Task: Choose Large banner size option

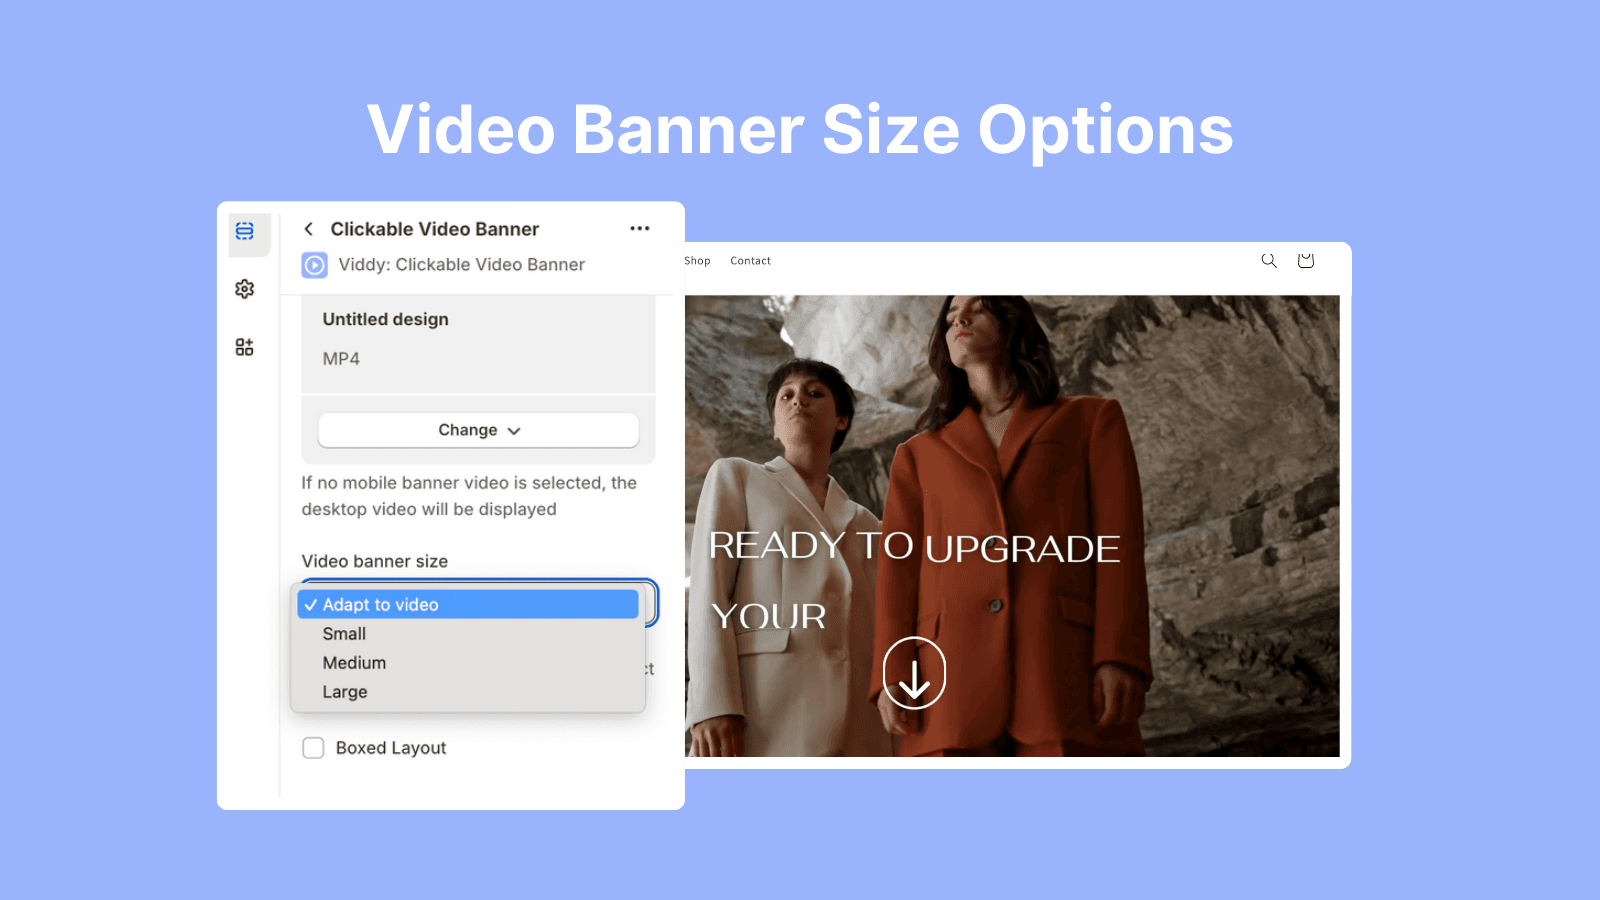Action: click(x=346, y=692)
